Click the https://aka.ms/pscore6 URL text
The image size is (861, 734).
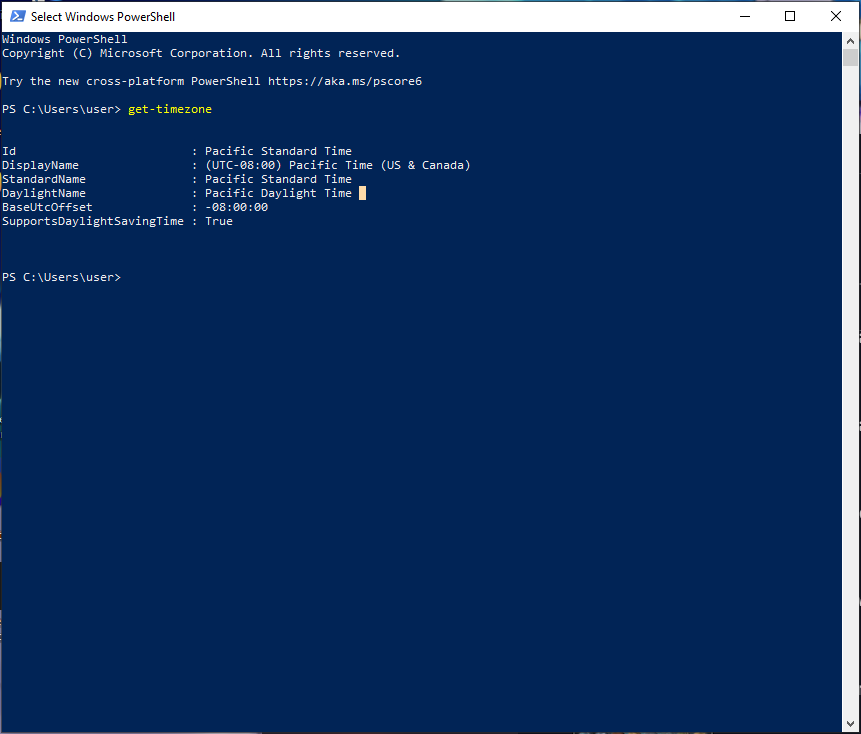(345, 81)
